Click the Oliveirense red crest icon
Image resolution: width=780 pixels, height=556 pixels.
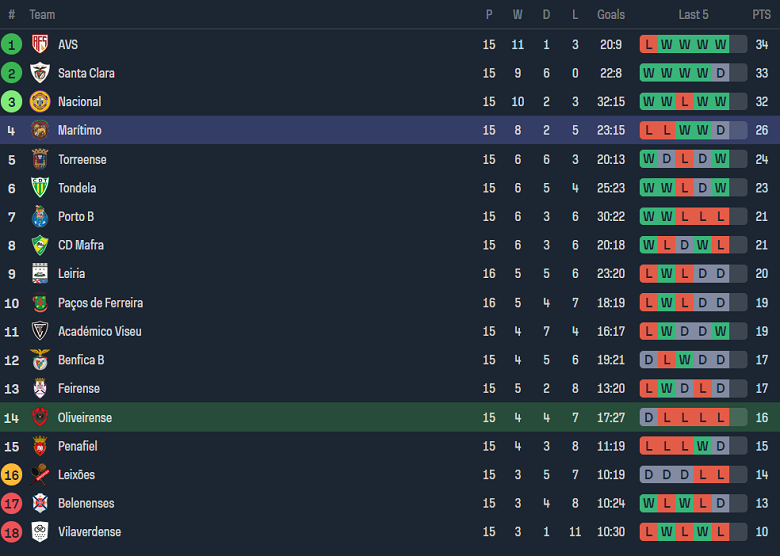[40, 417]
